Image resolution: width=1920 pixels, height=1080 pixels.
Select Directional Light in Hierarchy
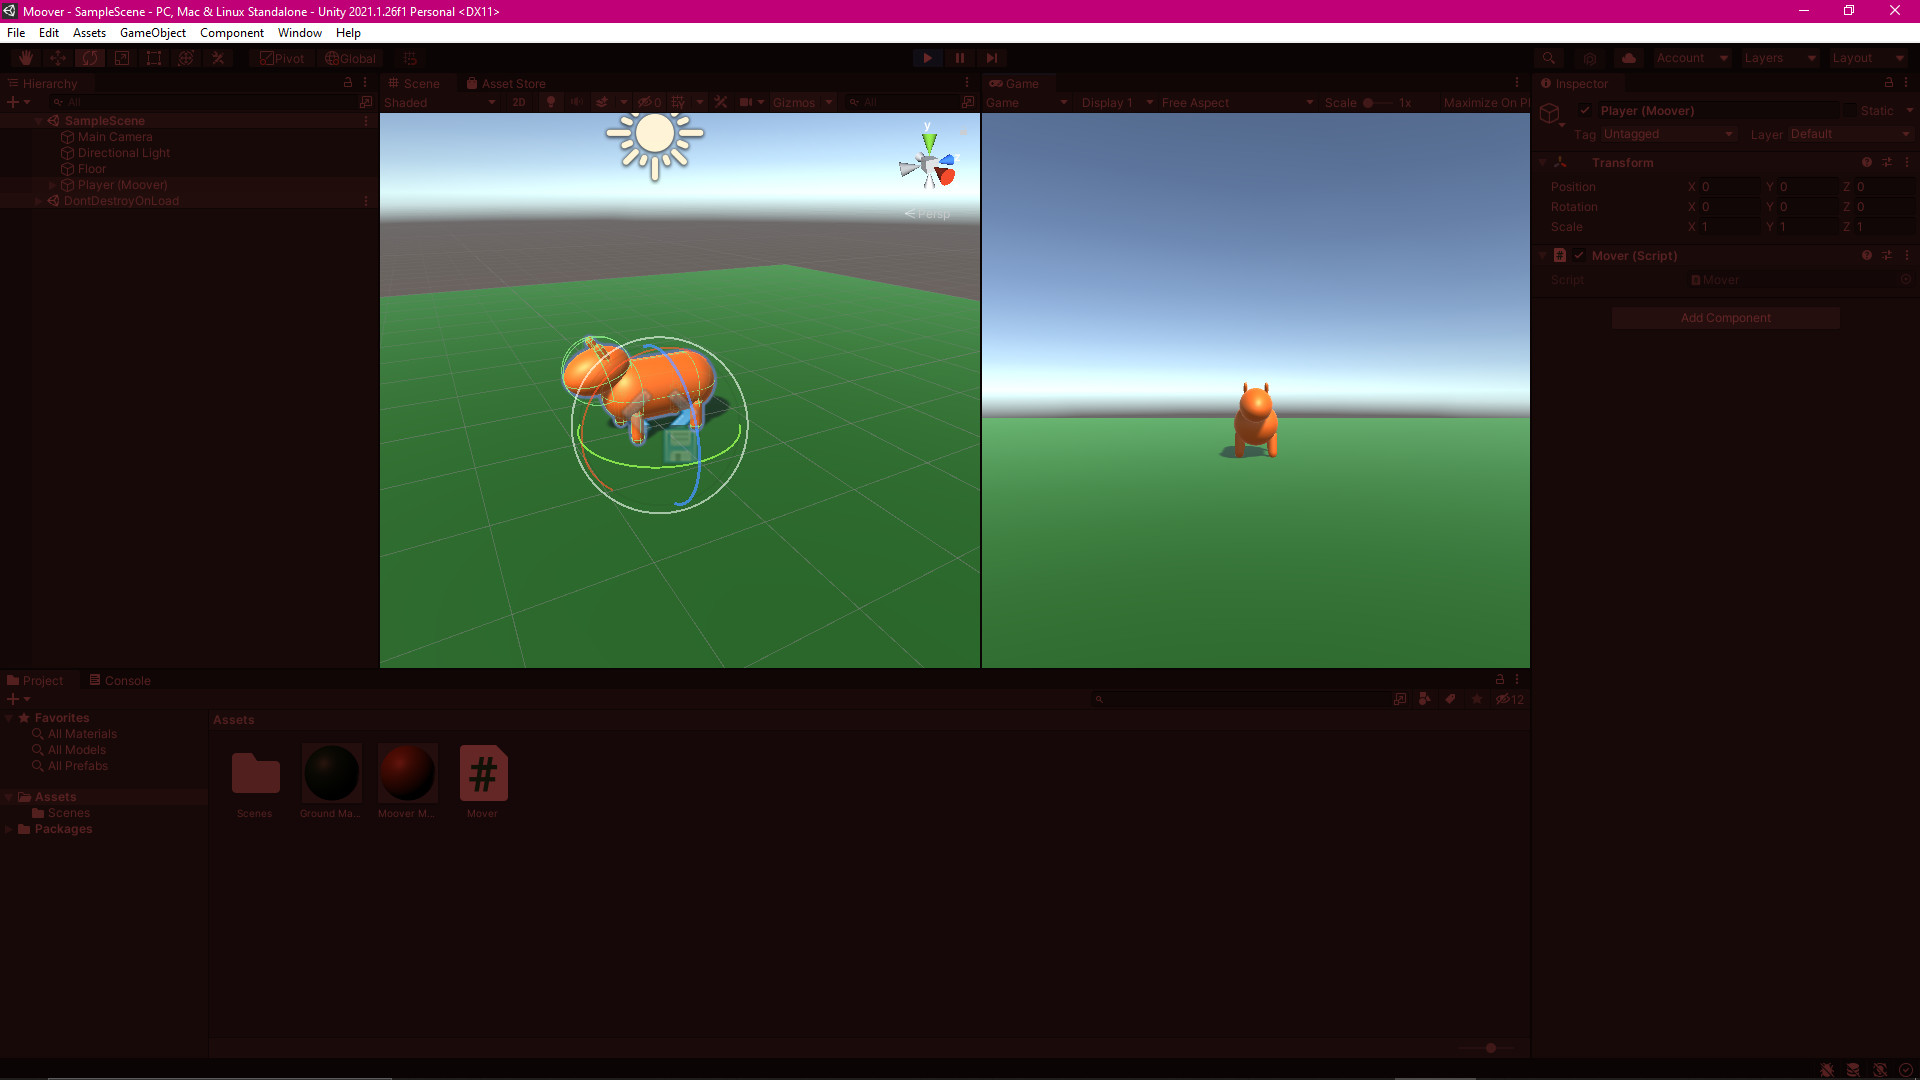pos(124,153)
